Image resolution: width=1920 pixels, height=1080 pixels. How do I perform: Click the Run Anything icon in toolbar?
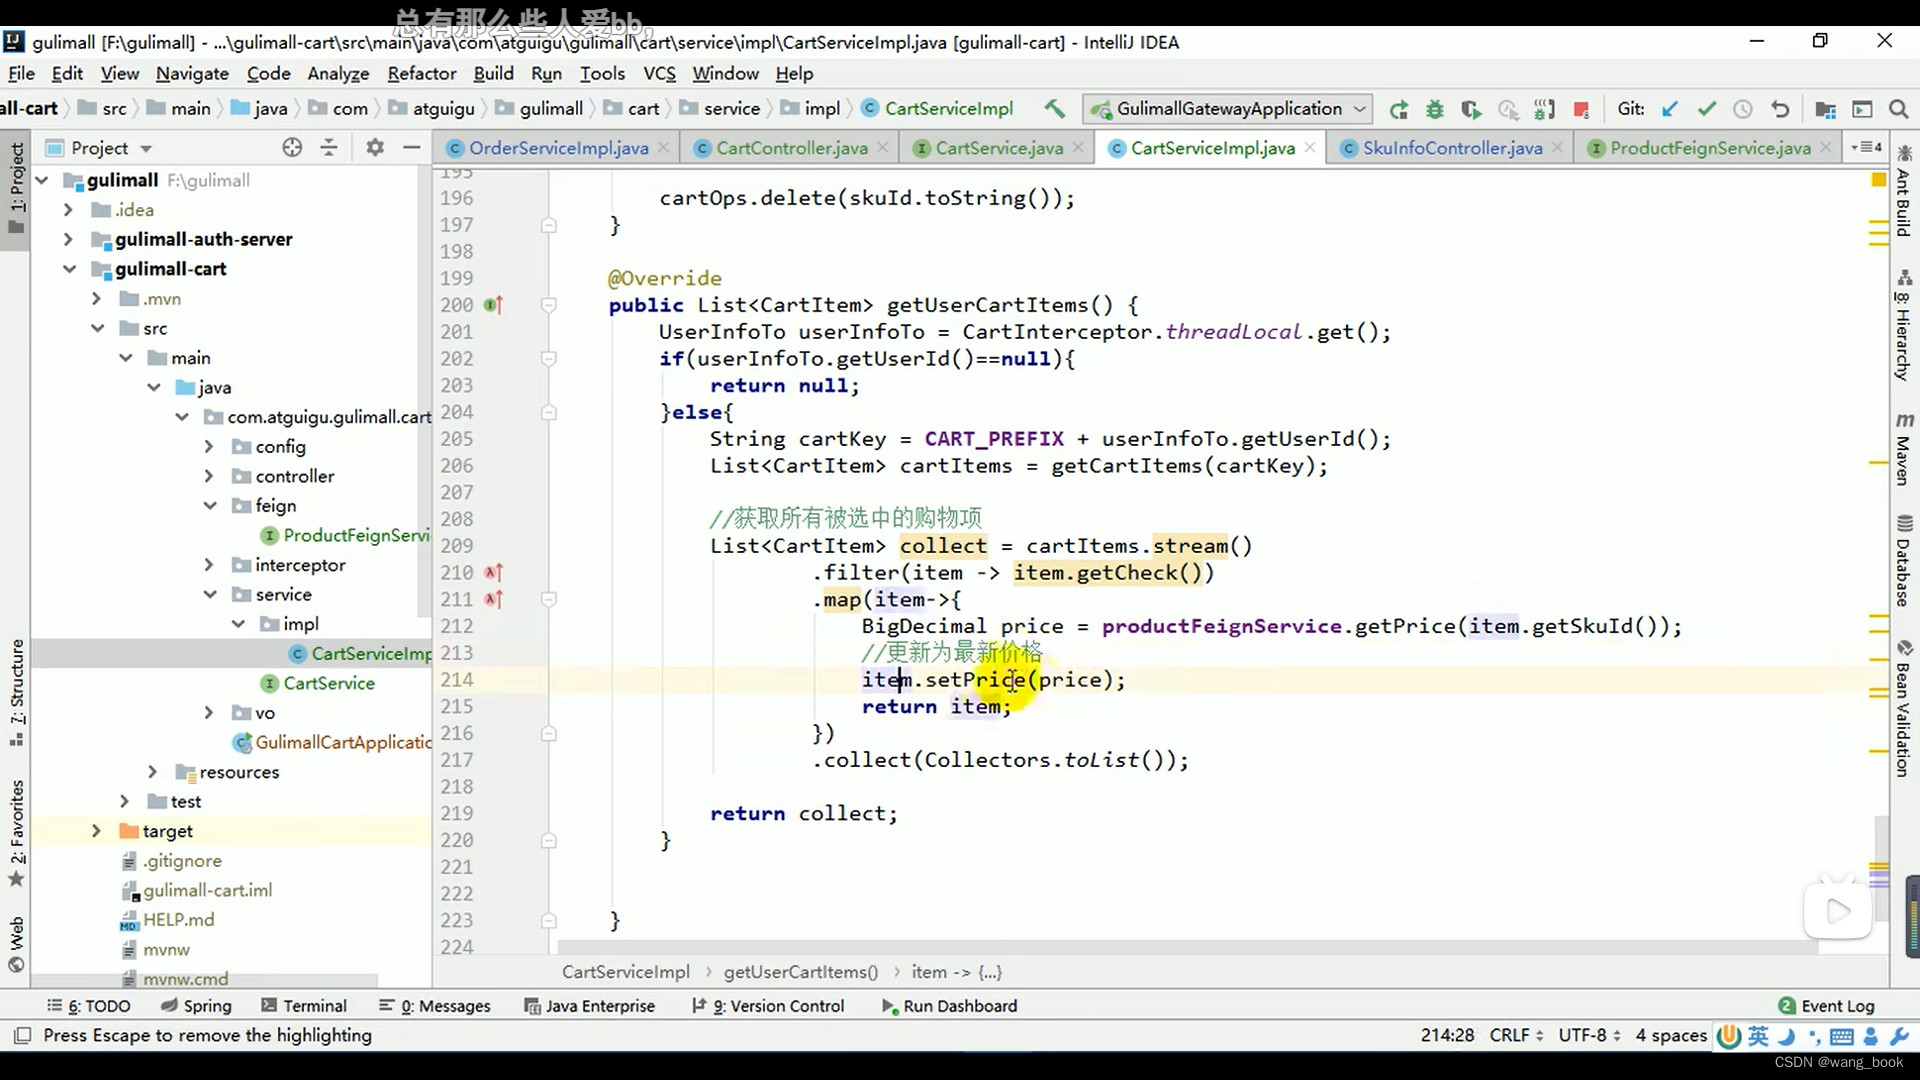point(1862,109)
